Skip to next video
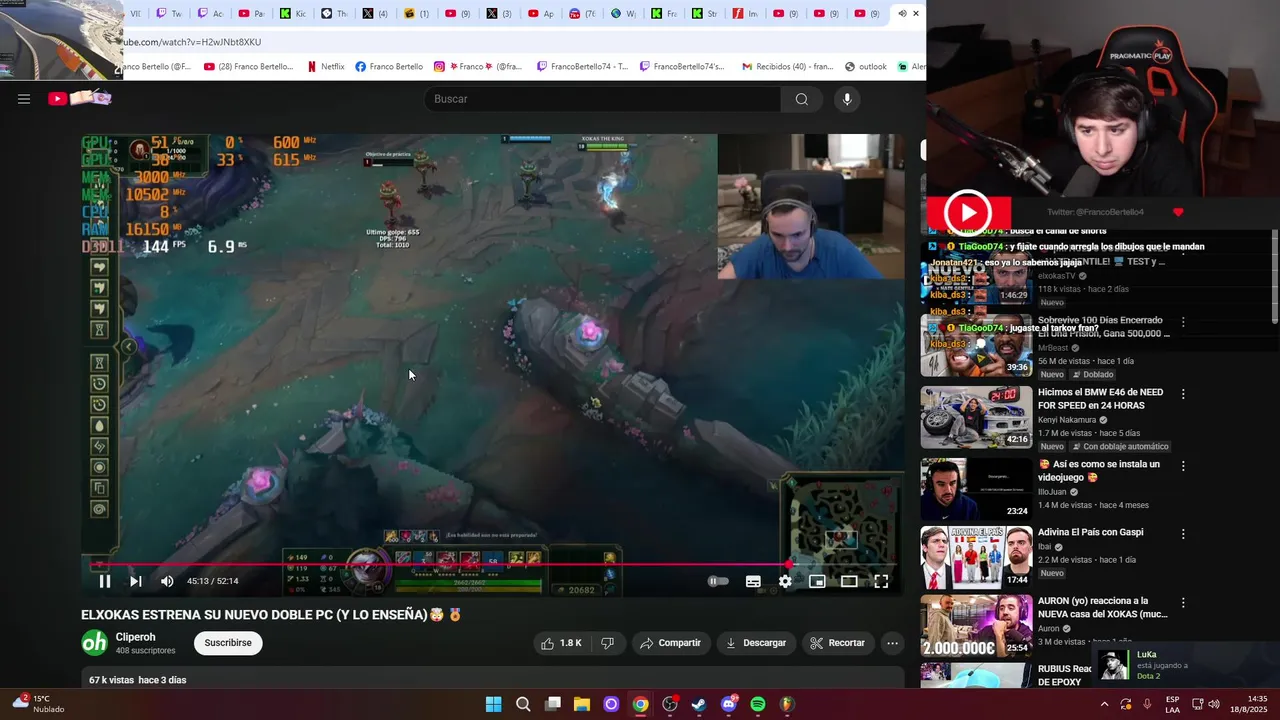Viewport: 1280px width, 720px height. 136,581
